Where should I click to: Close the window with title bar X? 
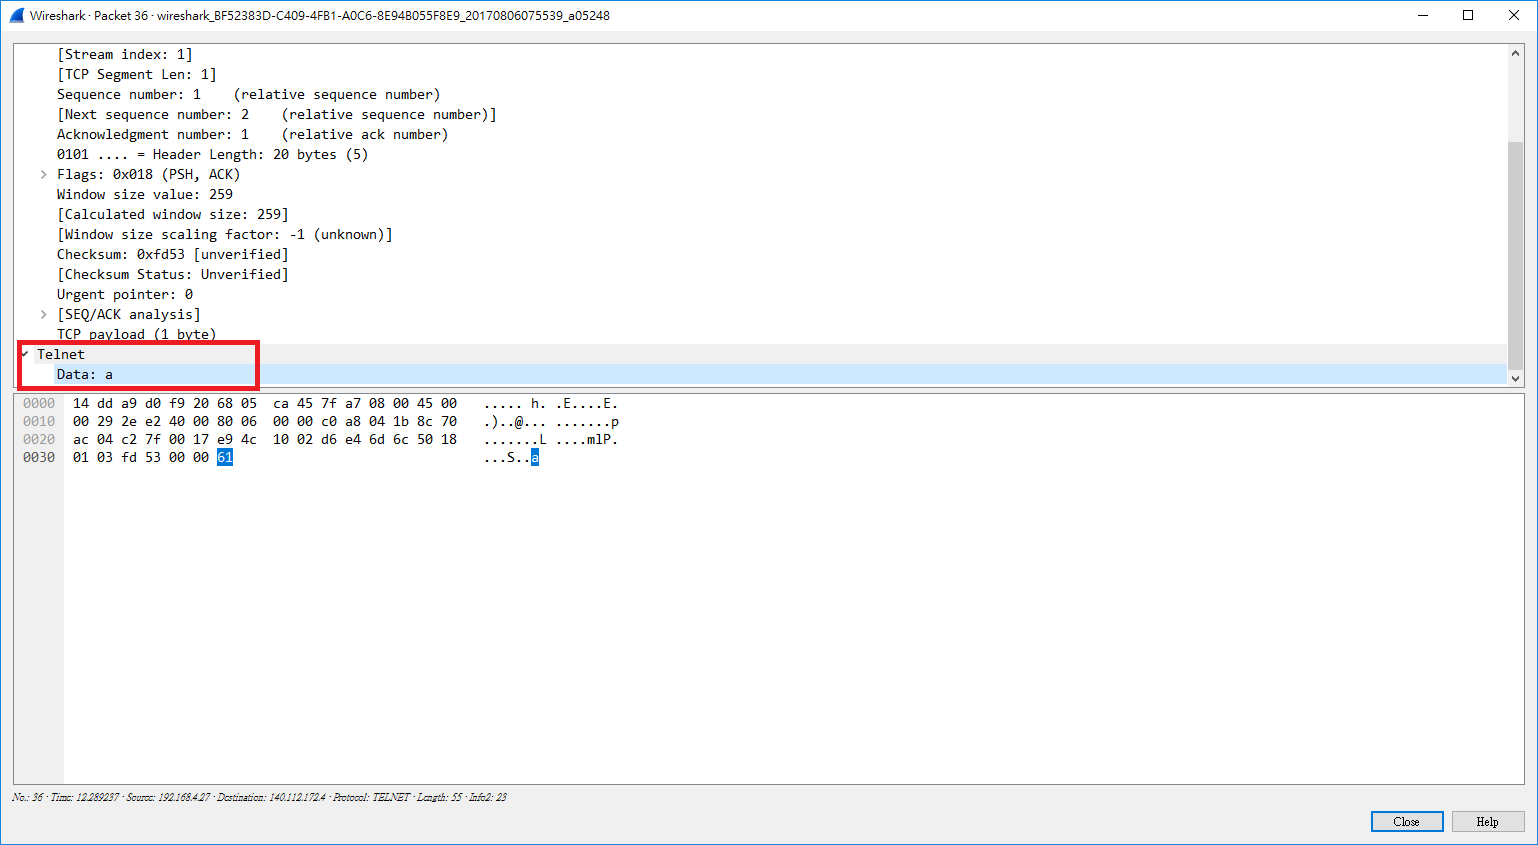(x=1514, y=15)
